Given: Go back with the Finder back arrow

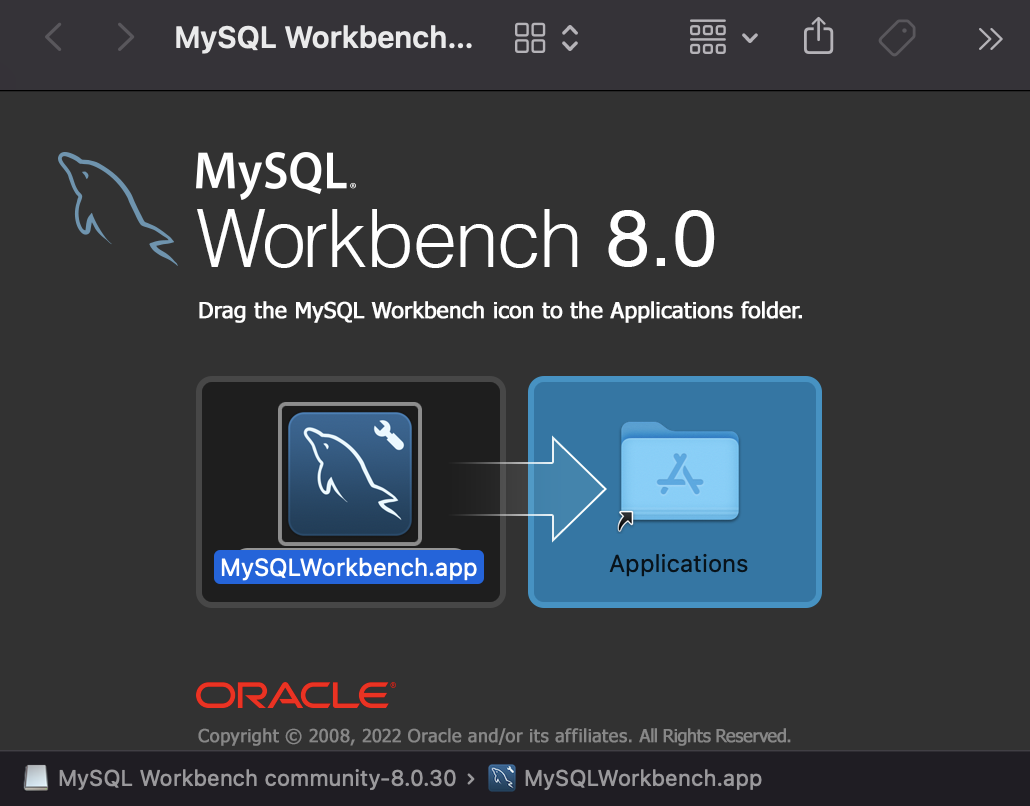Looking at the screenshot, I should pos(54,37).
